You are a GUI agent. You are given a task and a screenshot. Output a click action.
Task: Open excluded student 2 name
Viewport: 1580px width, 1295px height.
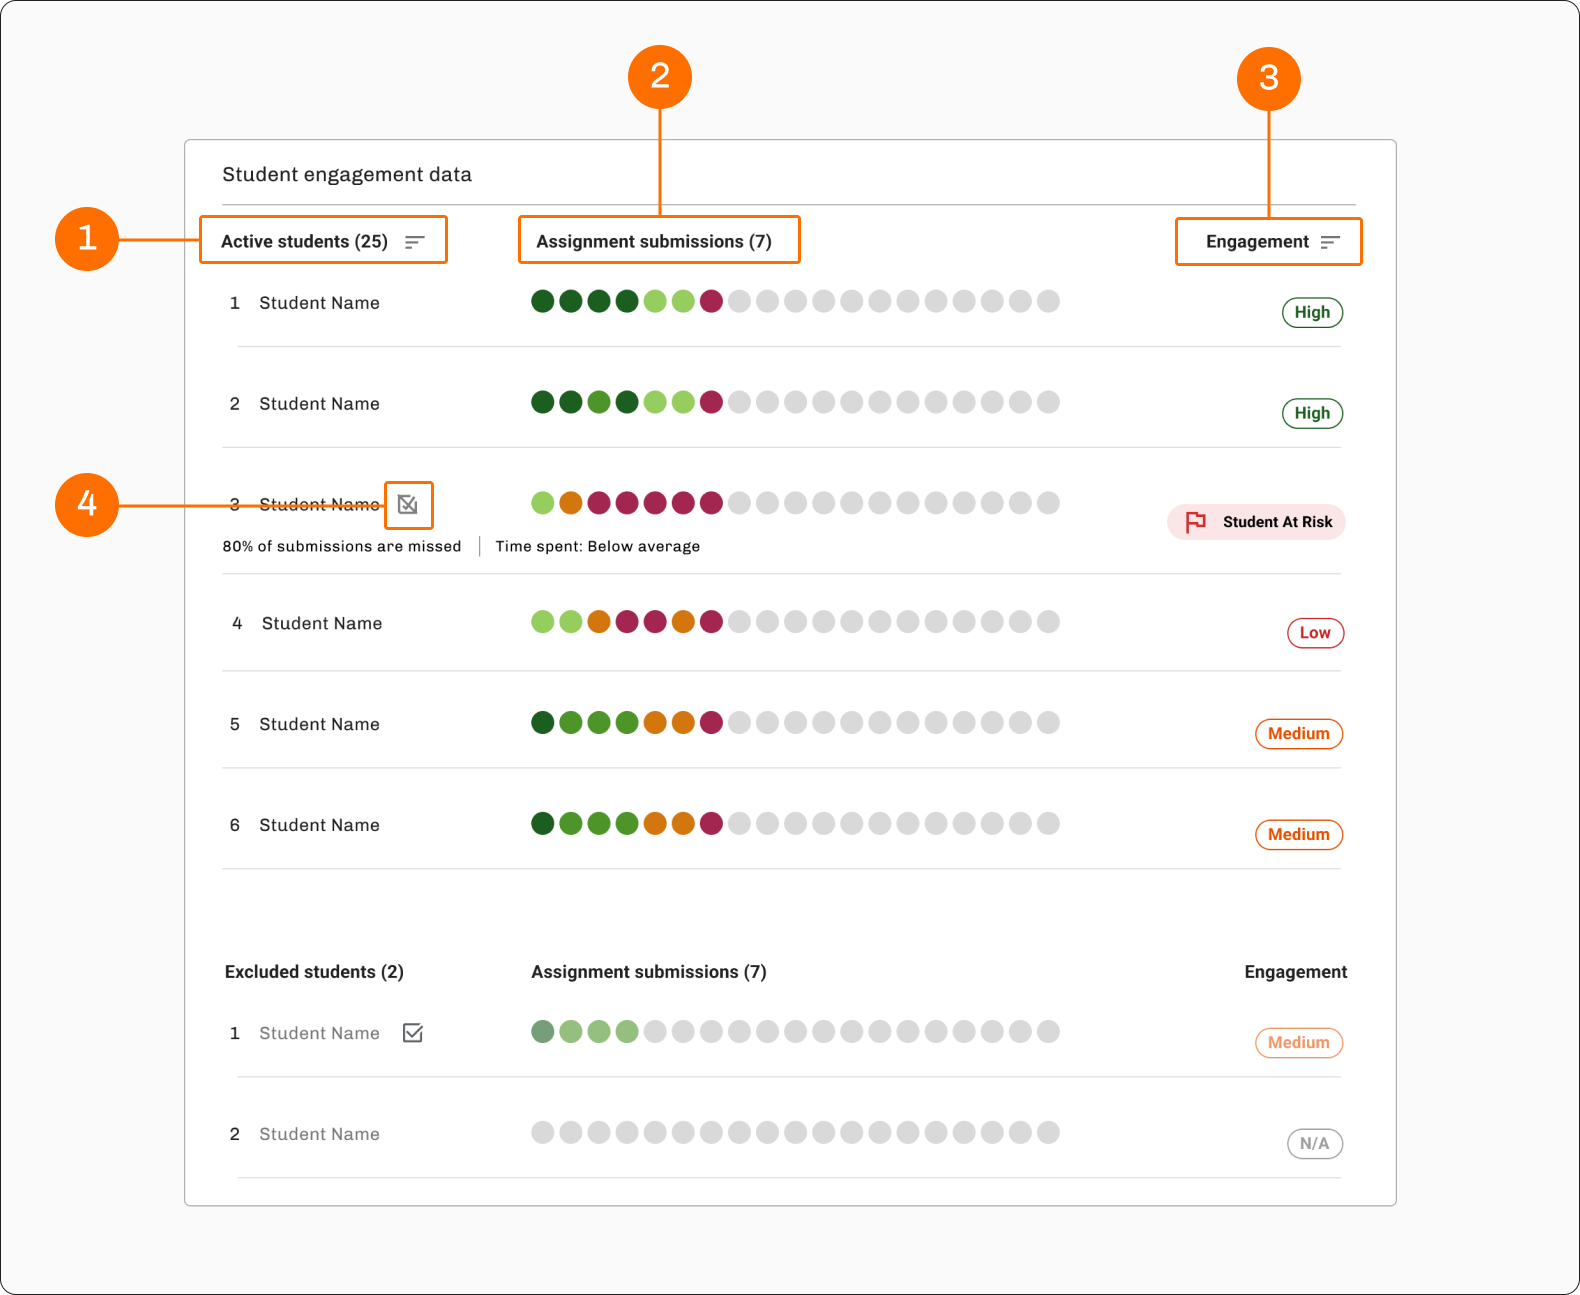coord(319,1135)
